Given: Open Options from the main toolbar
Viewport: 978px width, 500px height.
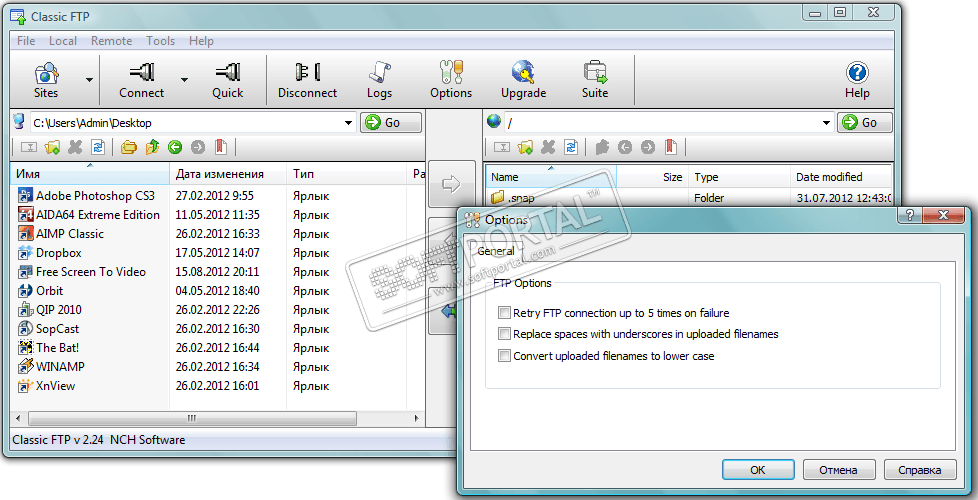Looking at the screenshot, I should click(451, 80).
